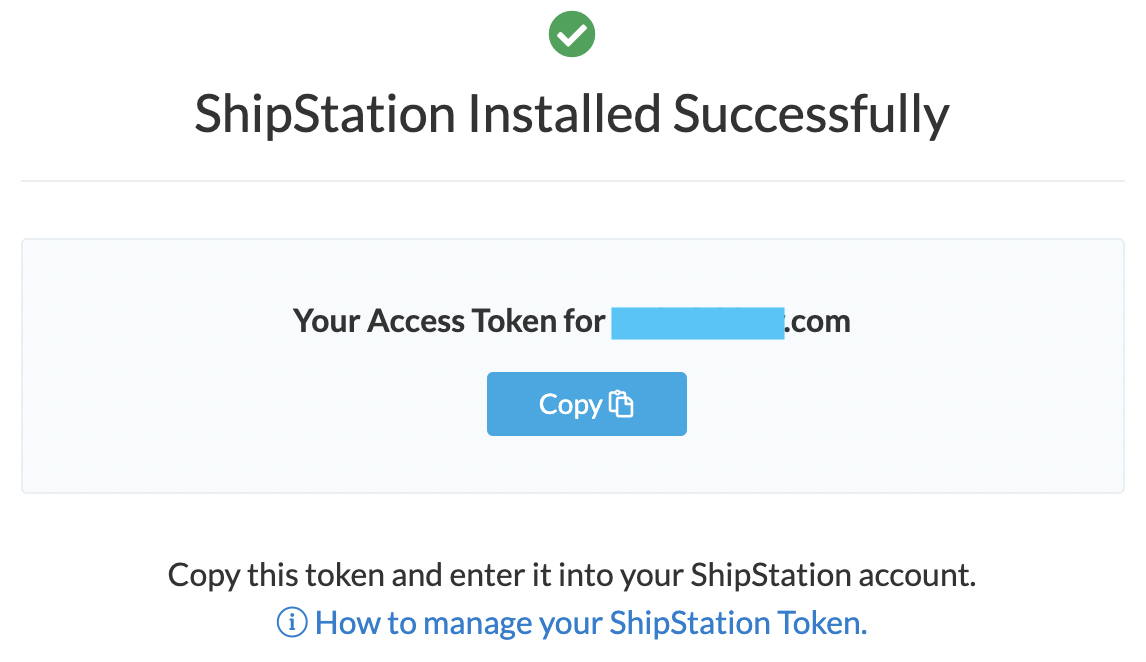Viewport: 1146px width, 662px height.
Task: Click empty space in the access token panel
Action: point(250,440)
